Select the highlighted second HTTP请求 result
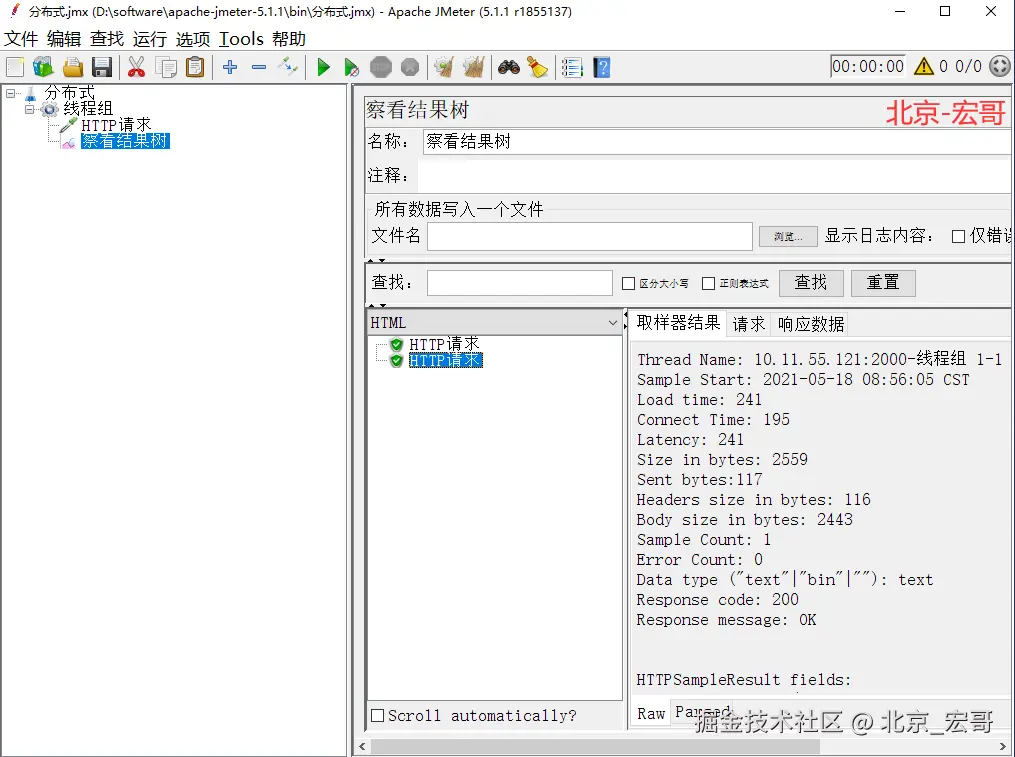1015x757 pixels. pyautogui.click(x=445, y=360)
